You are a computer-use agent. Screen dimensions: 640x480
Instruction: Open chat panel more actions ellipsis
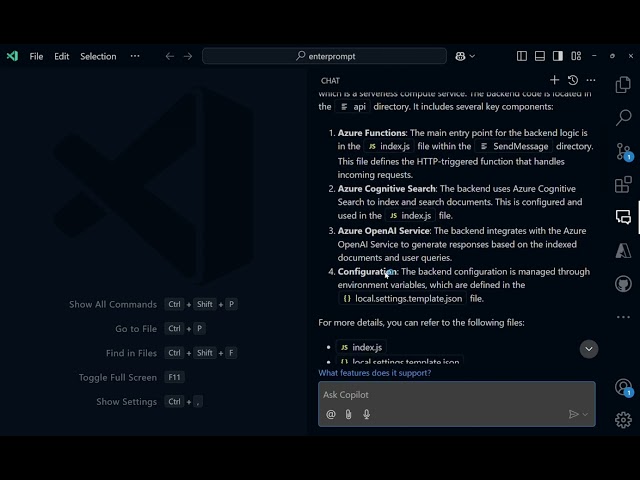click(591, 80)
